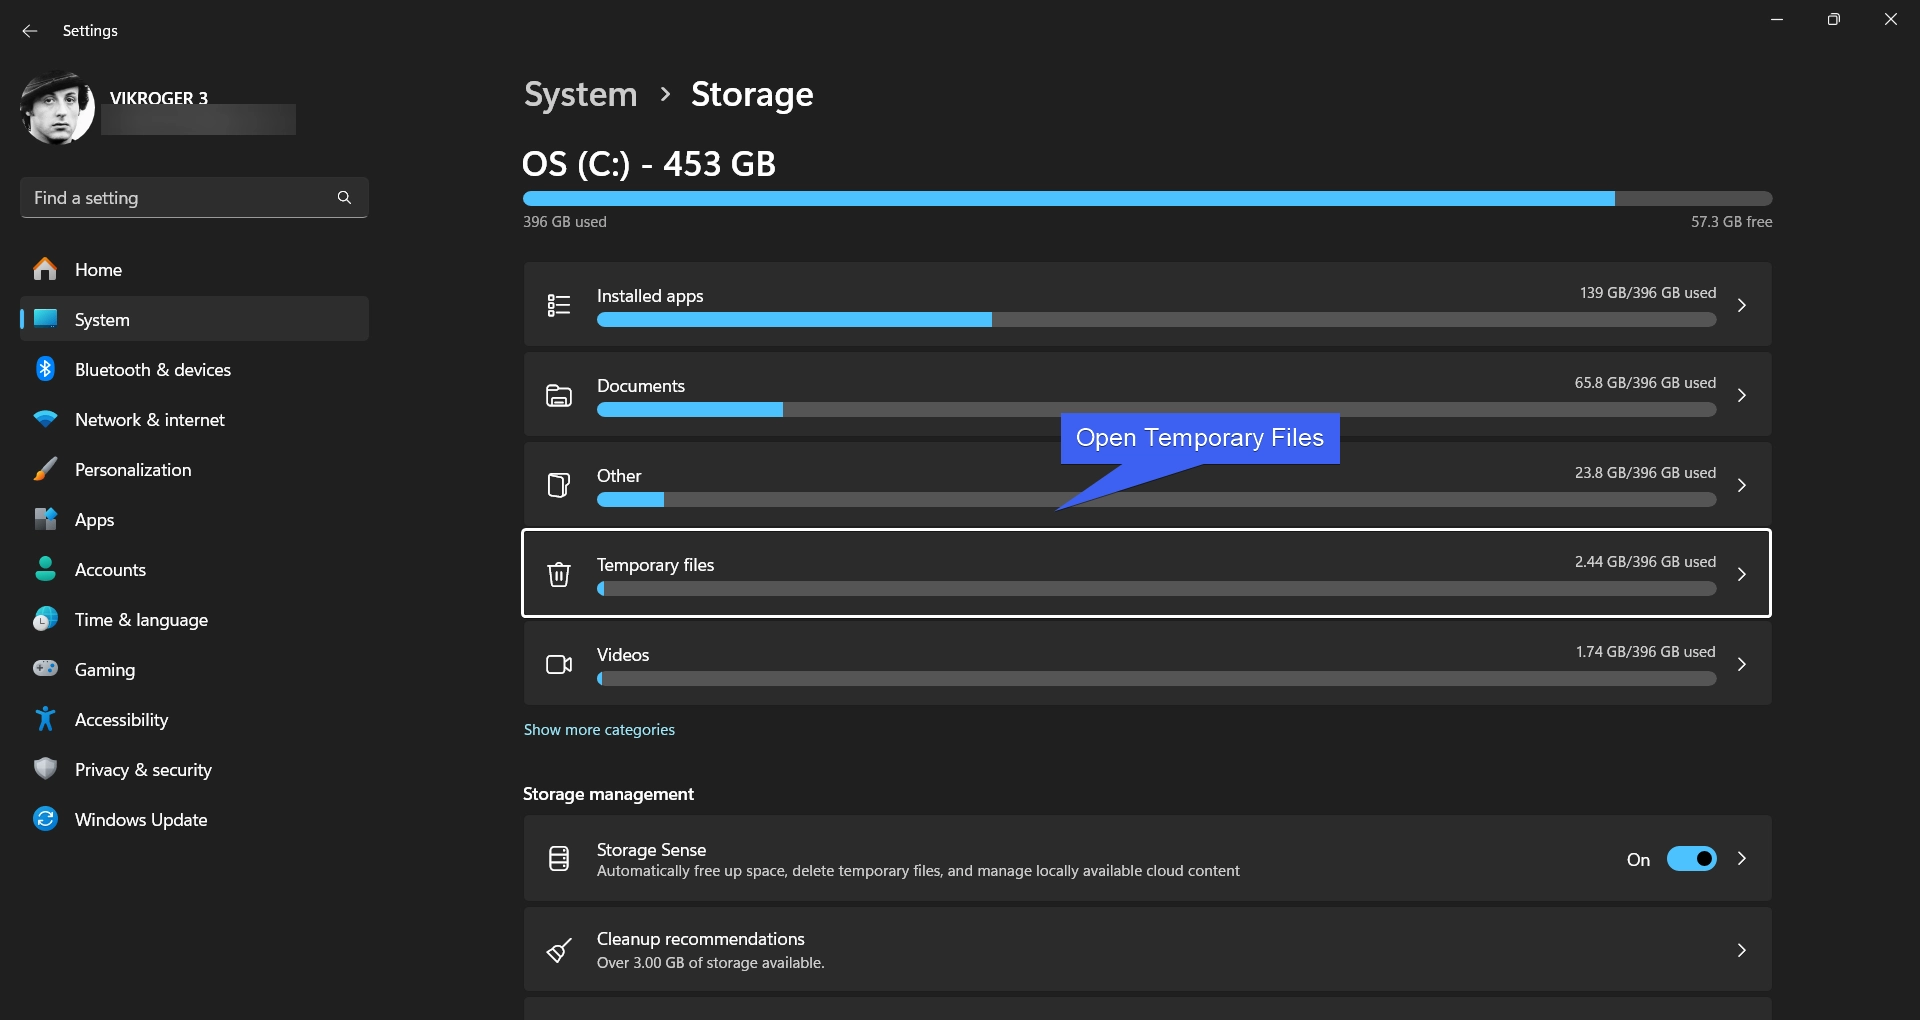The width and height of the screenshot is (1920, 1020).
Task: Click the Storage Sense drive icon
Action: (559, 858)
